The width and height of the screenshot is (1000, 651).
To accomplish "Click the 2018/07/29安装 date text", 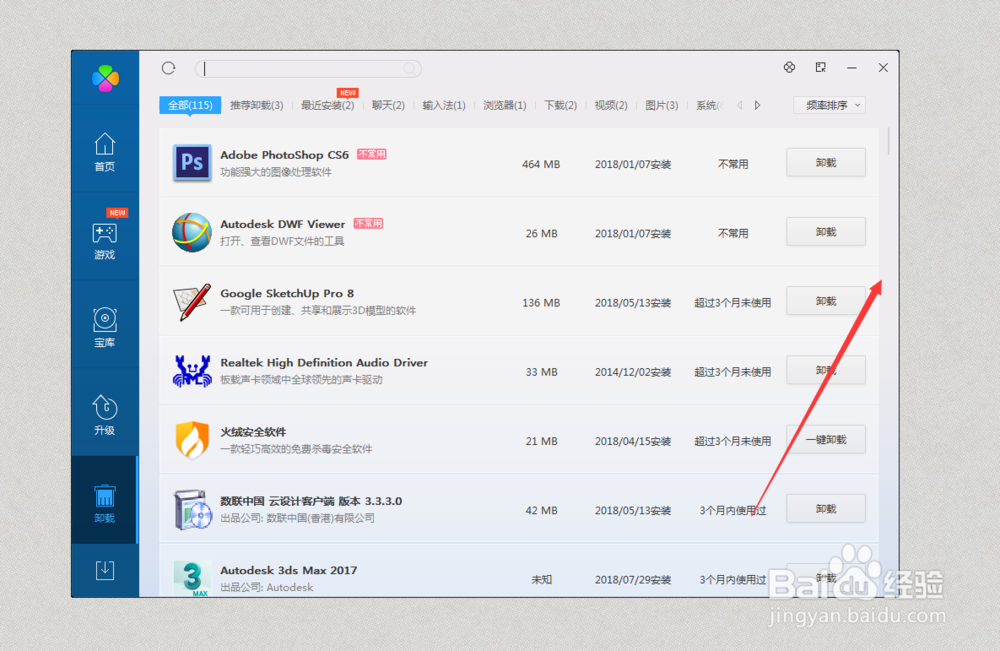I will tap(633, 580).
